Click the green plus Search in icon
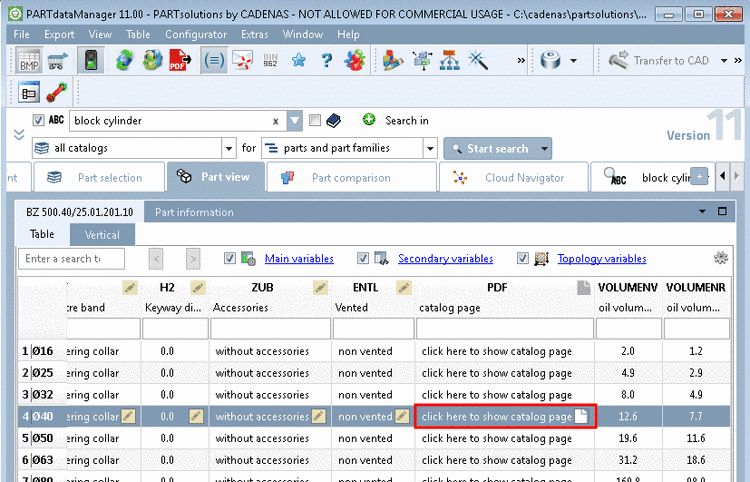Screen dimensions: 750x482 pyautogui.click(x=369, y=120)
